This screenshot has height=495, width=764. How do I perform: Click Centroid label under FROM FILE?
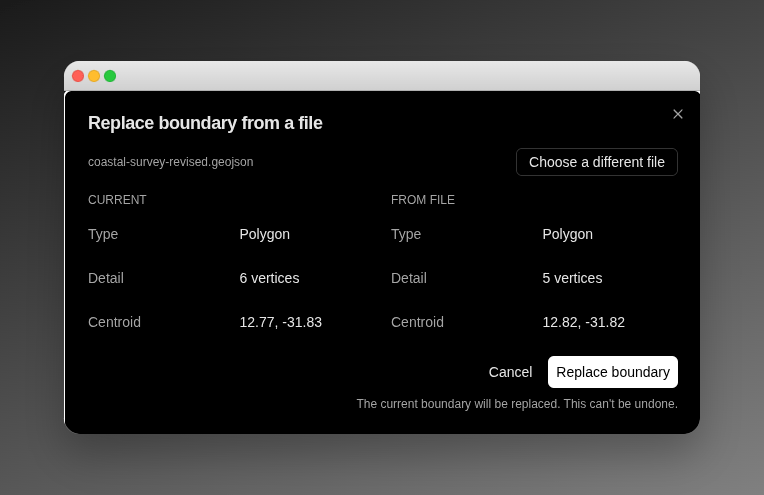tap(418, 322)
